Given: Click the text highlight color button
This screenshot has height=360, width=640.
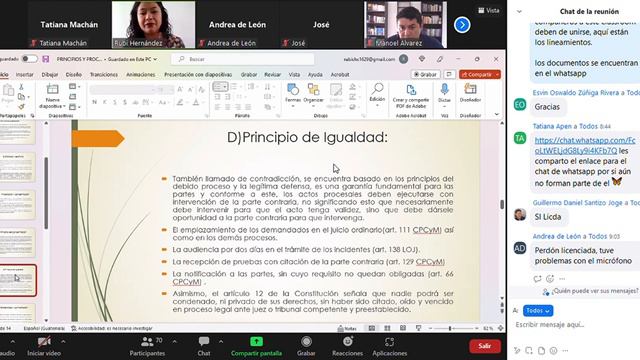Looking at the screenshot, I should 180,102.
